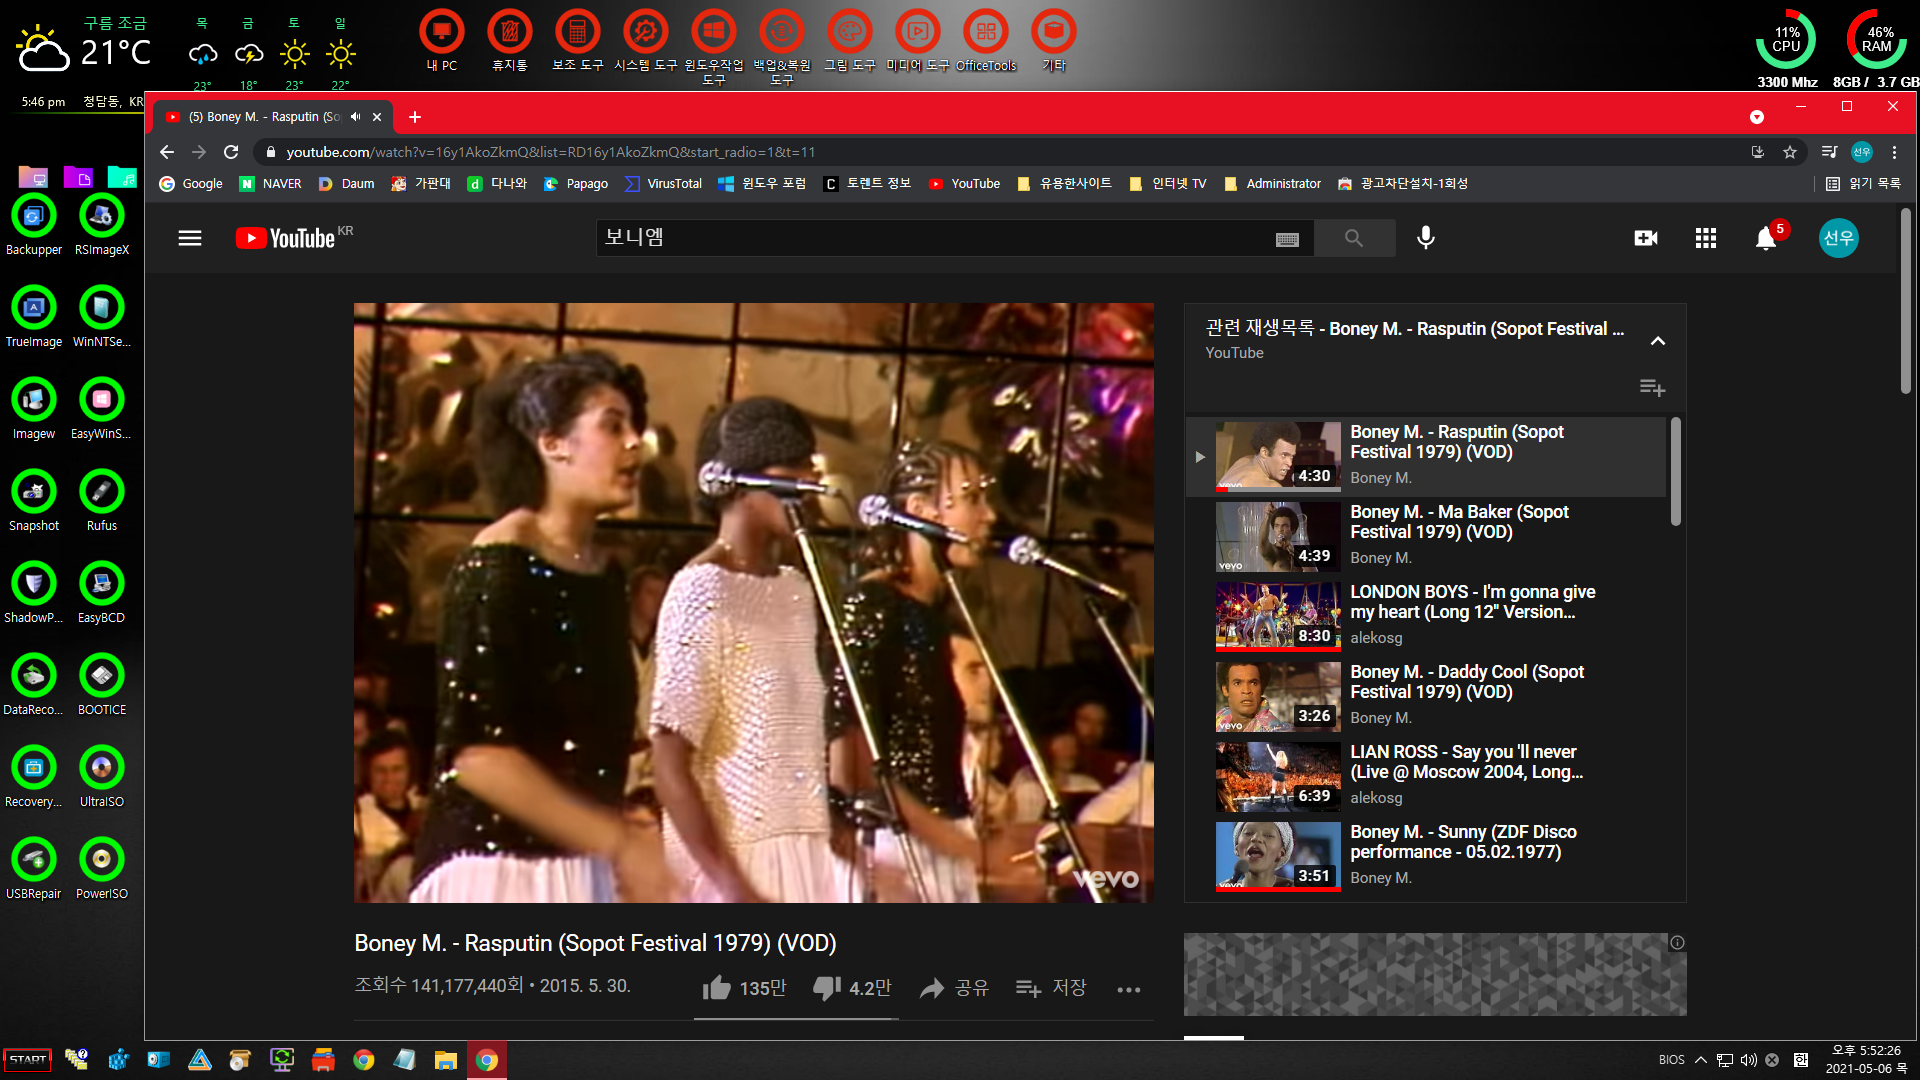Save the video via 저장
1920x1080 pixels.
coord(1051,988)
